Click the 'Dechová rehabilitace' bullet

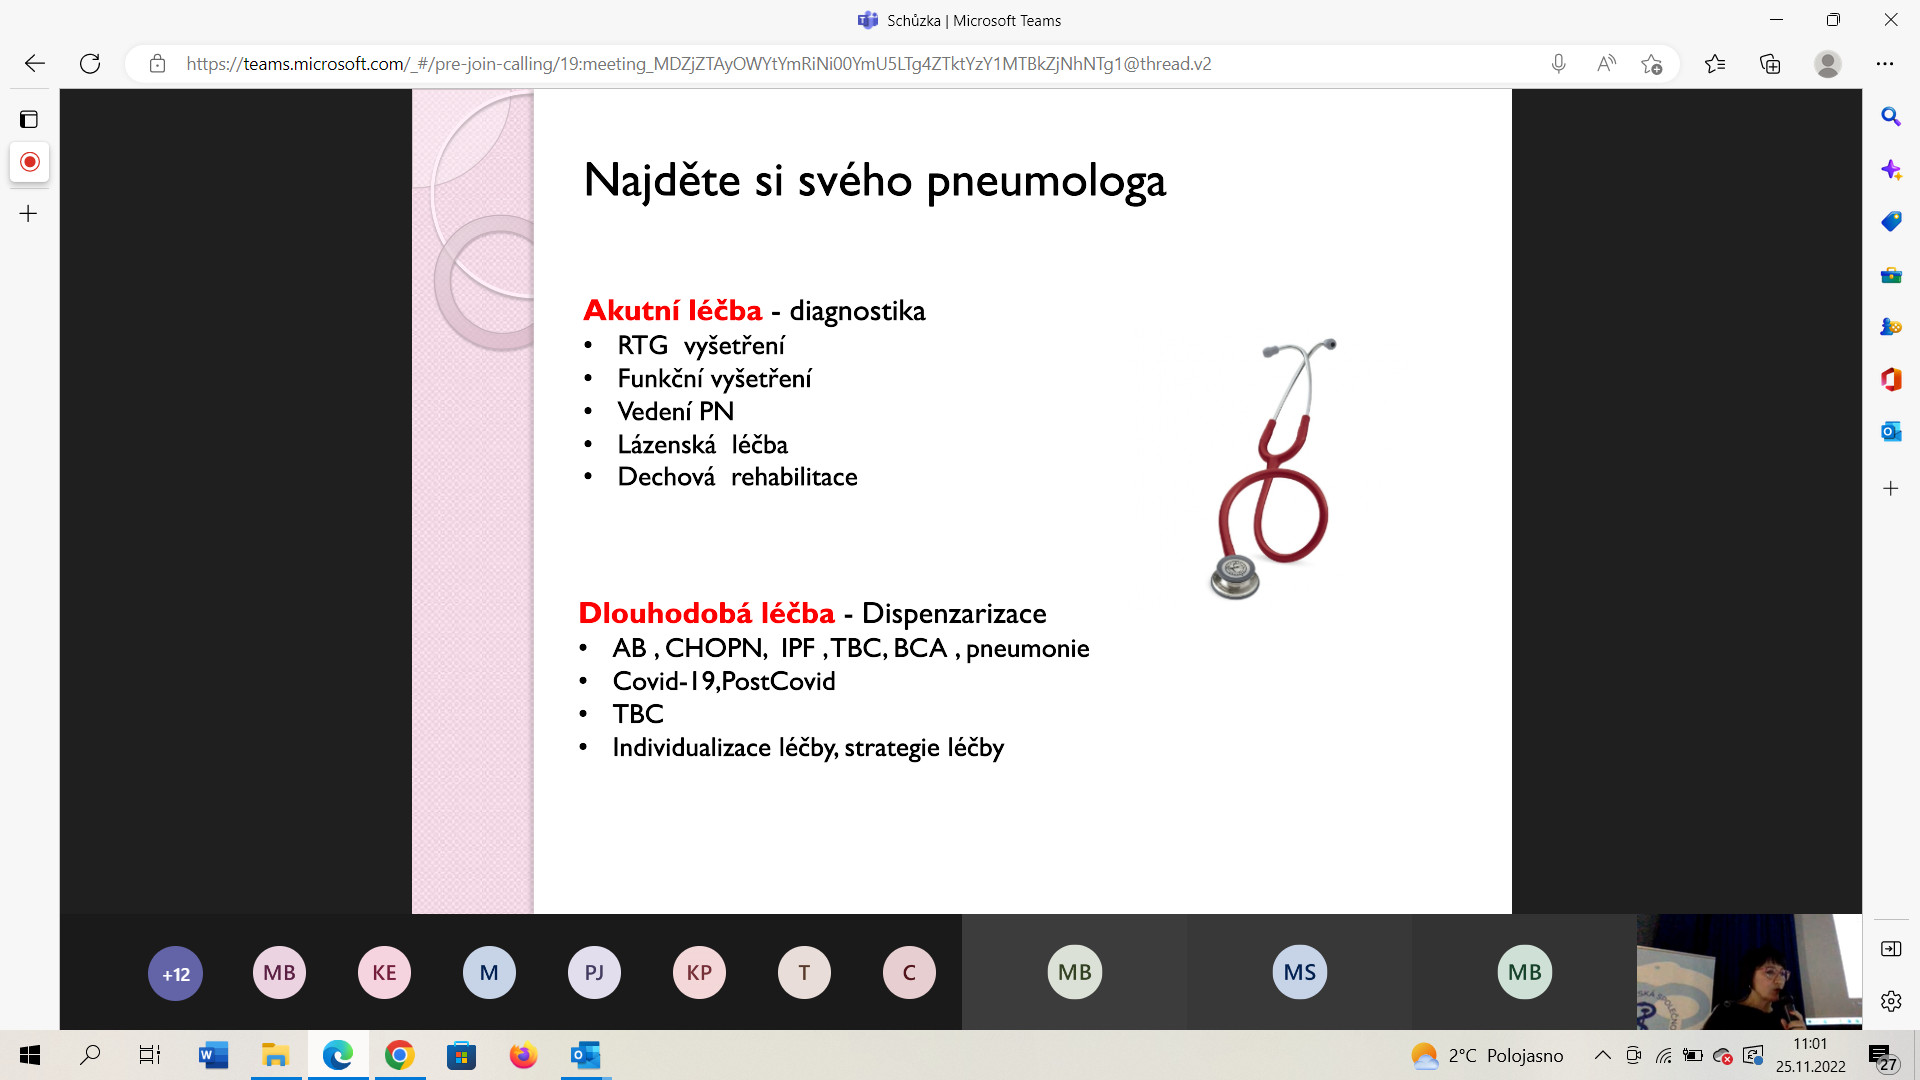click(737, 477)
